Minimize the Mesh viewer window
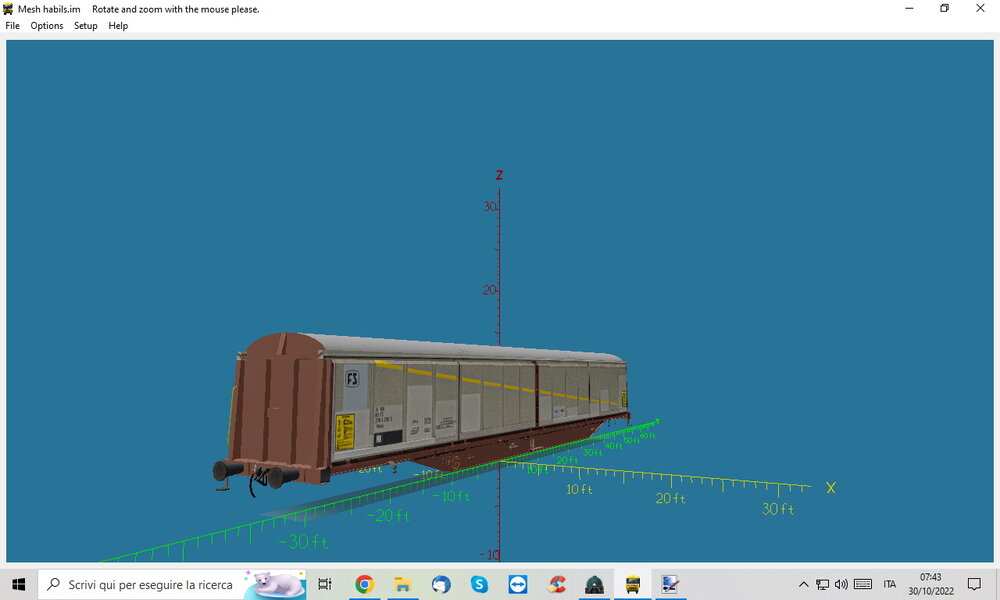This screenshot has height=600, width=1000. [x=909, y=8]
